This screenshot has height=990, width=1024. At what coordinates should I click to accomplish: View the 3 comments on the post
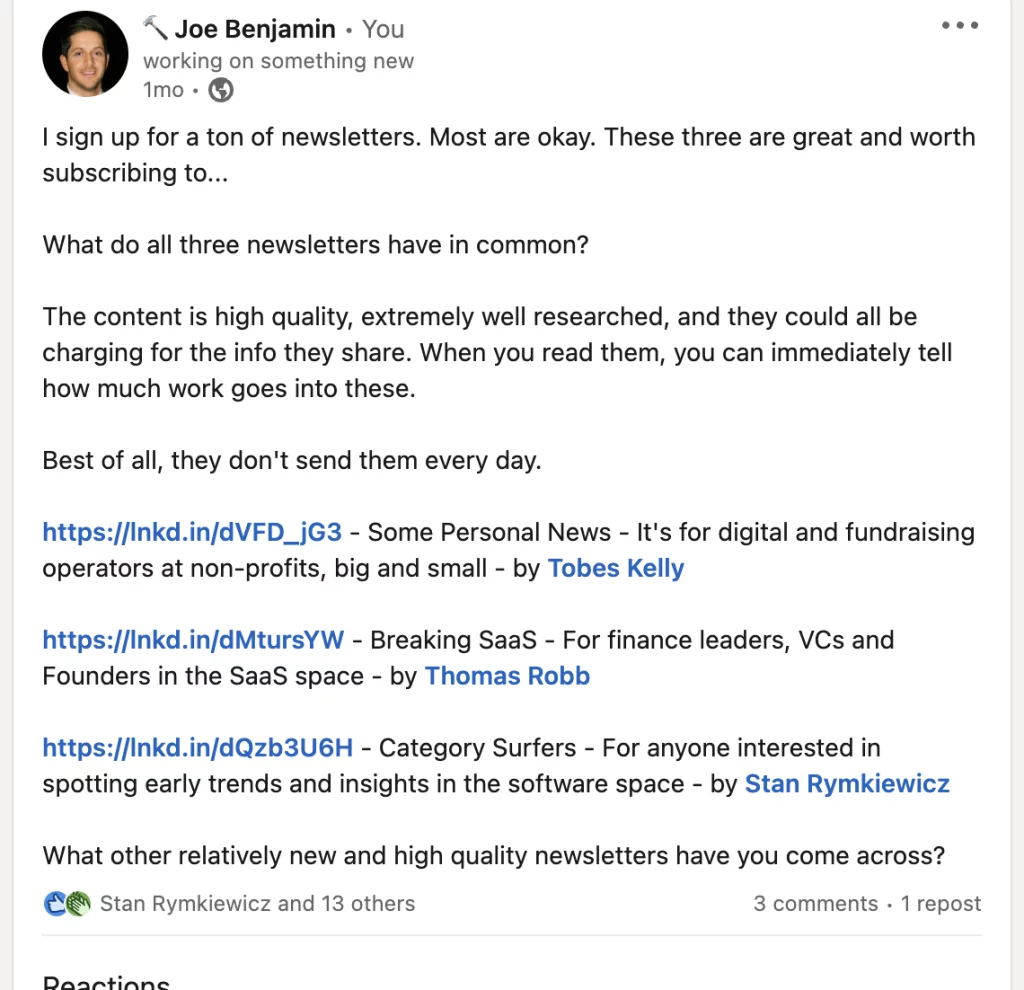pyautogui.click(x=815, y=903)
